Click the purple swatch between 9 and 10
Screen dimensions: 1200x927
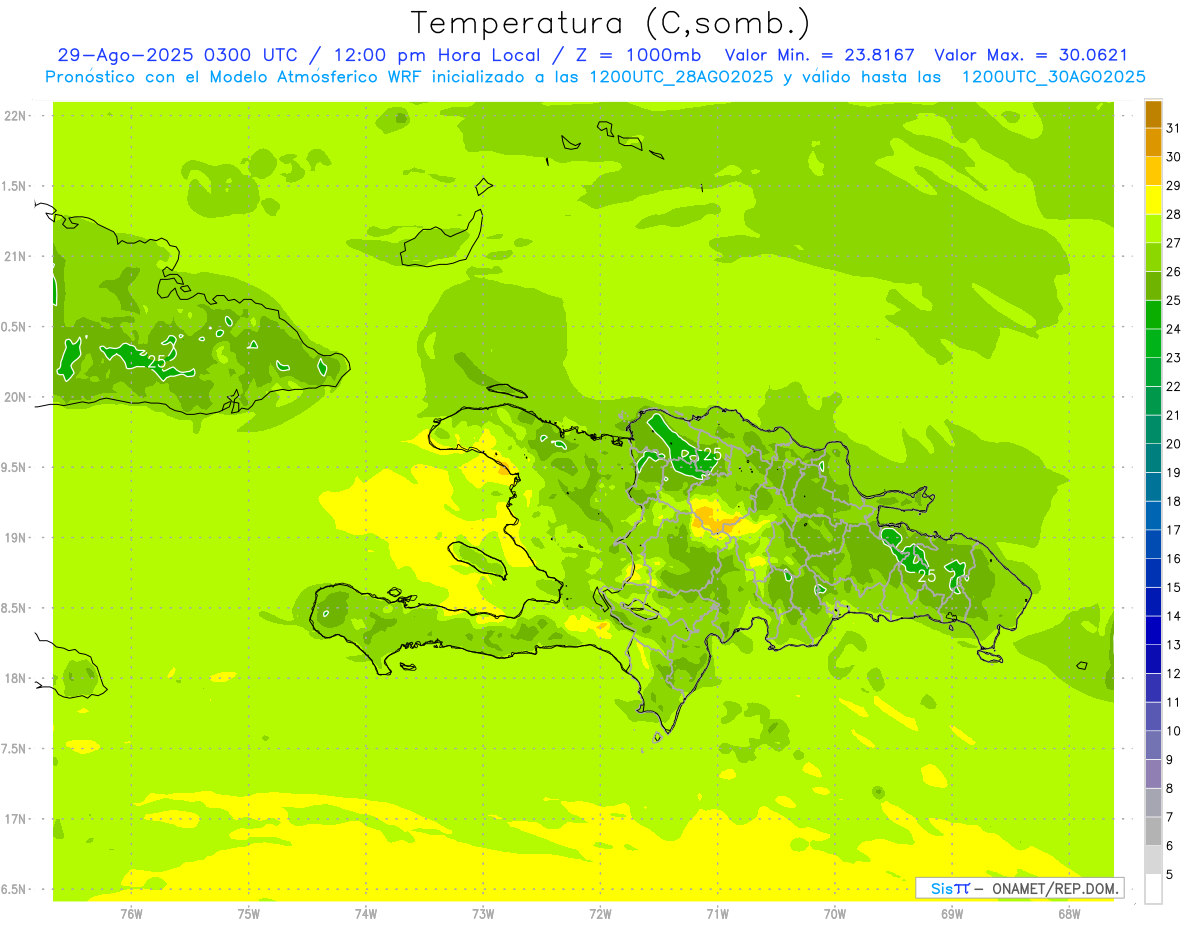click(1153, 745)
